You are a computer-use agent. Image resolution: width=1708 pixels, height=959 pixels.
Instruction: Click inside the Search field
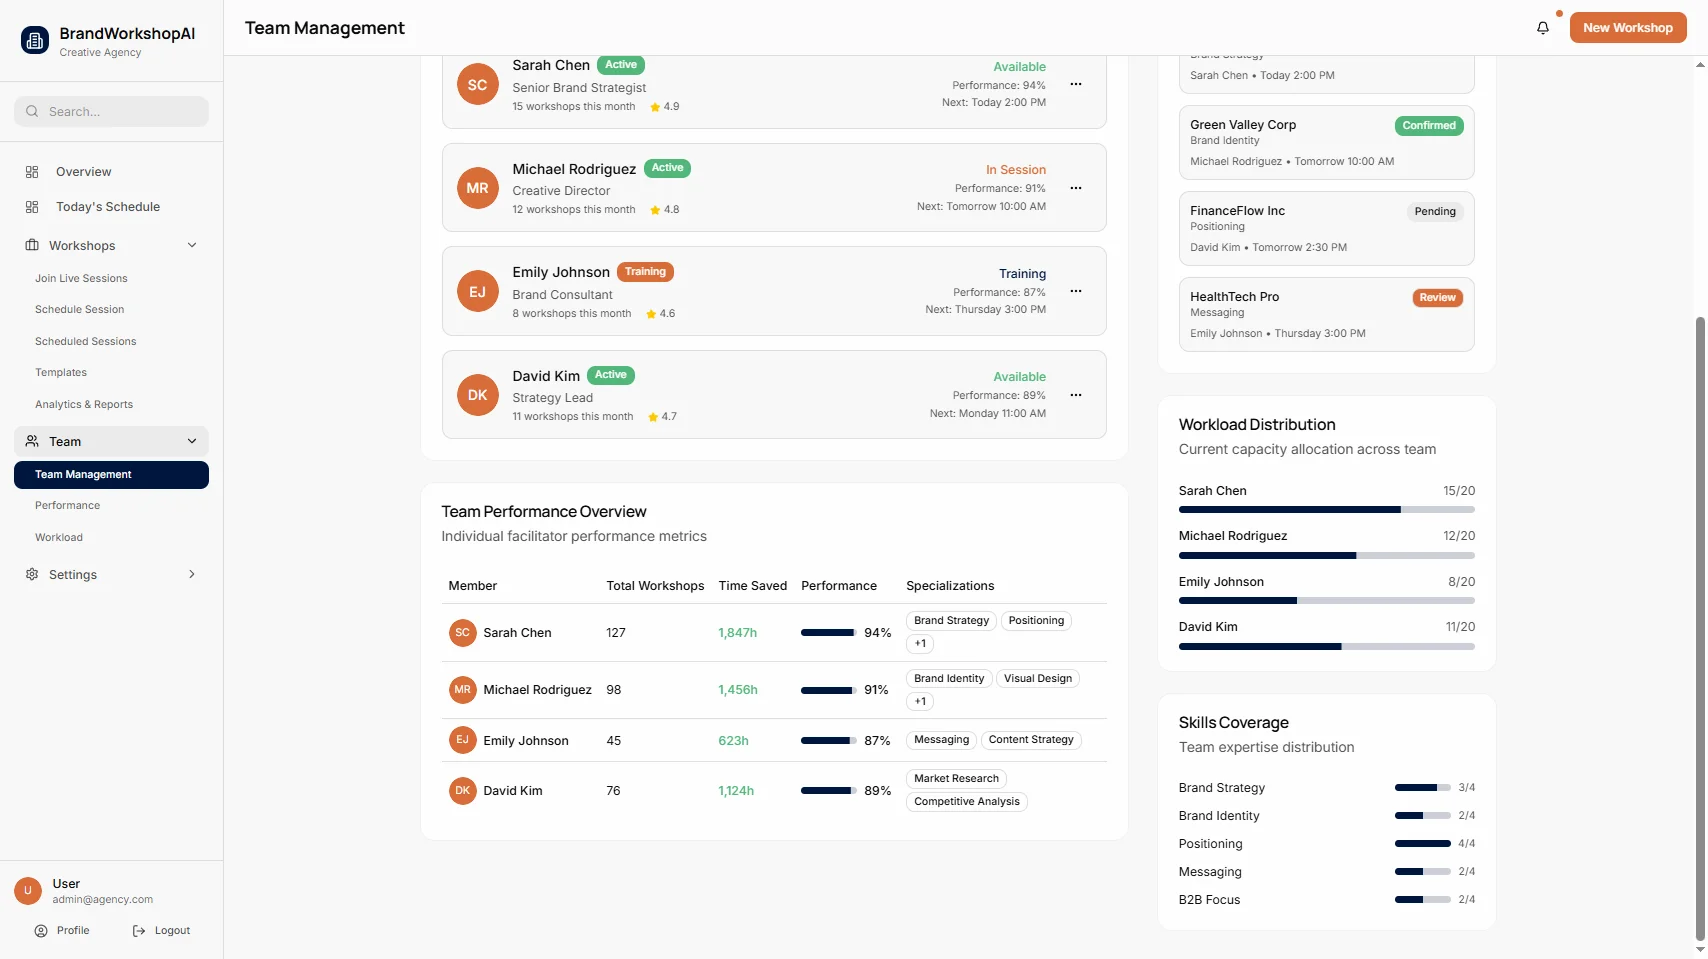tap(110, 111)
